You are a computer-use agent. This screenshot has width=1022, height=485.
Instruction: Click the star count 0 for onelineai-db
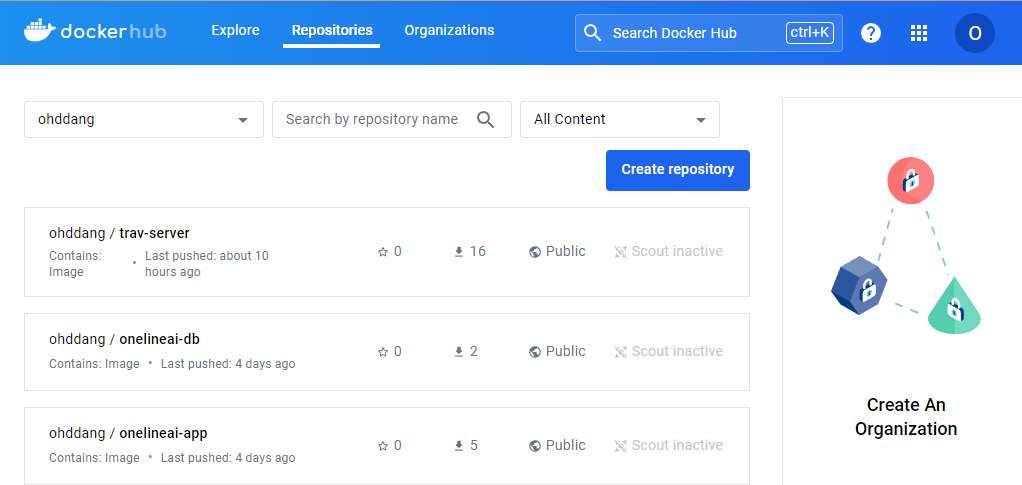[x=398, y=351]
